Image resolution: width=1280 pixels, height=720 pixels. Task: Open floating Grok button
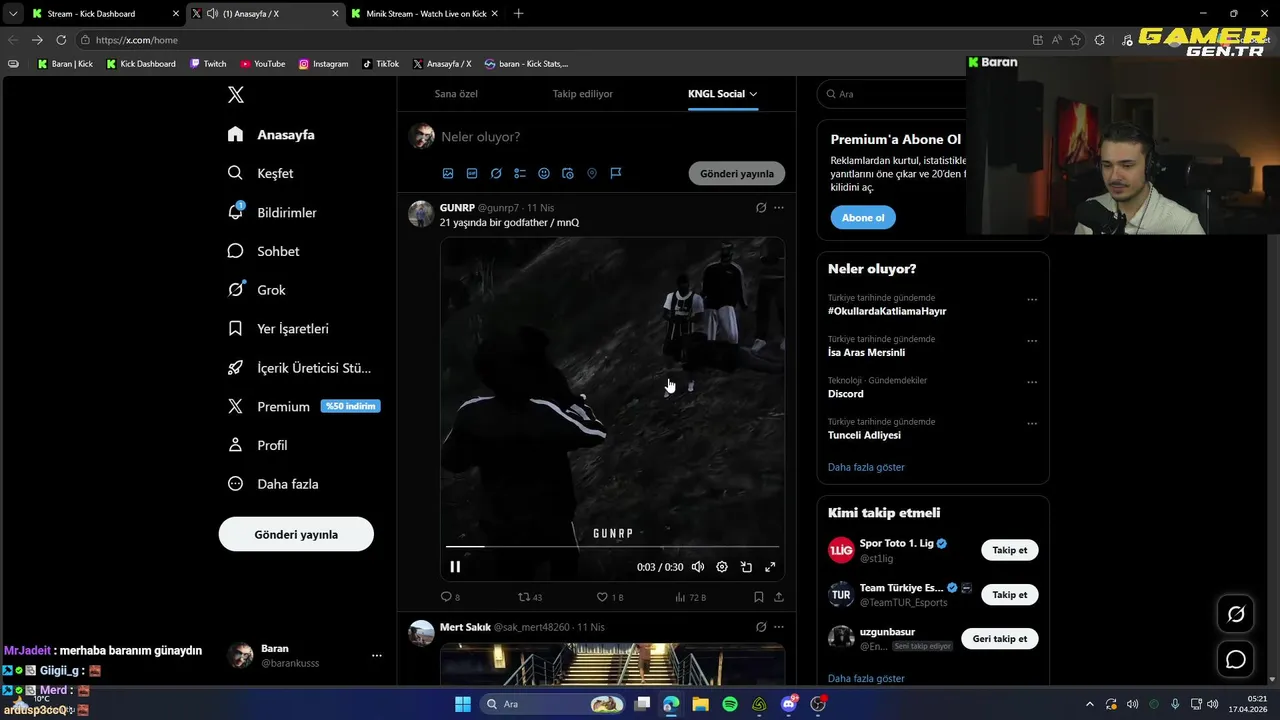pos(1236,614)
